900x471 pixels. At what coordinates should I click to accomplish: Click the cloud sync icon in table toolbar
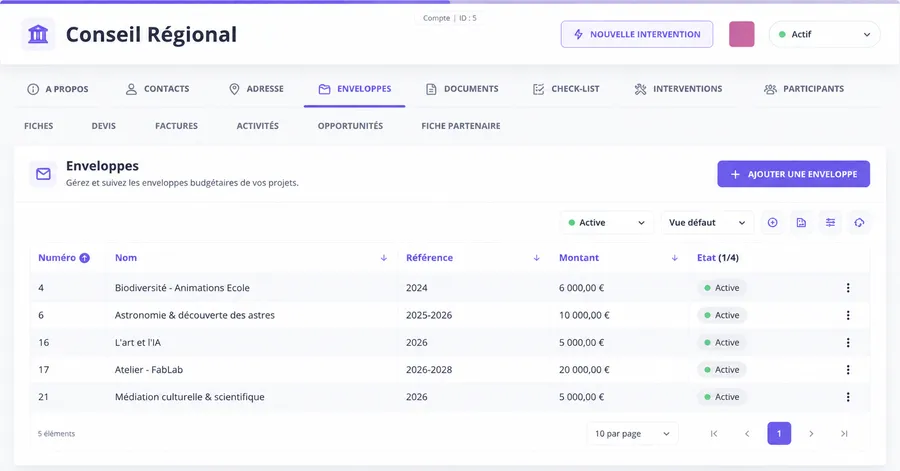[859, 223]
